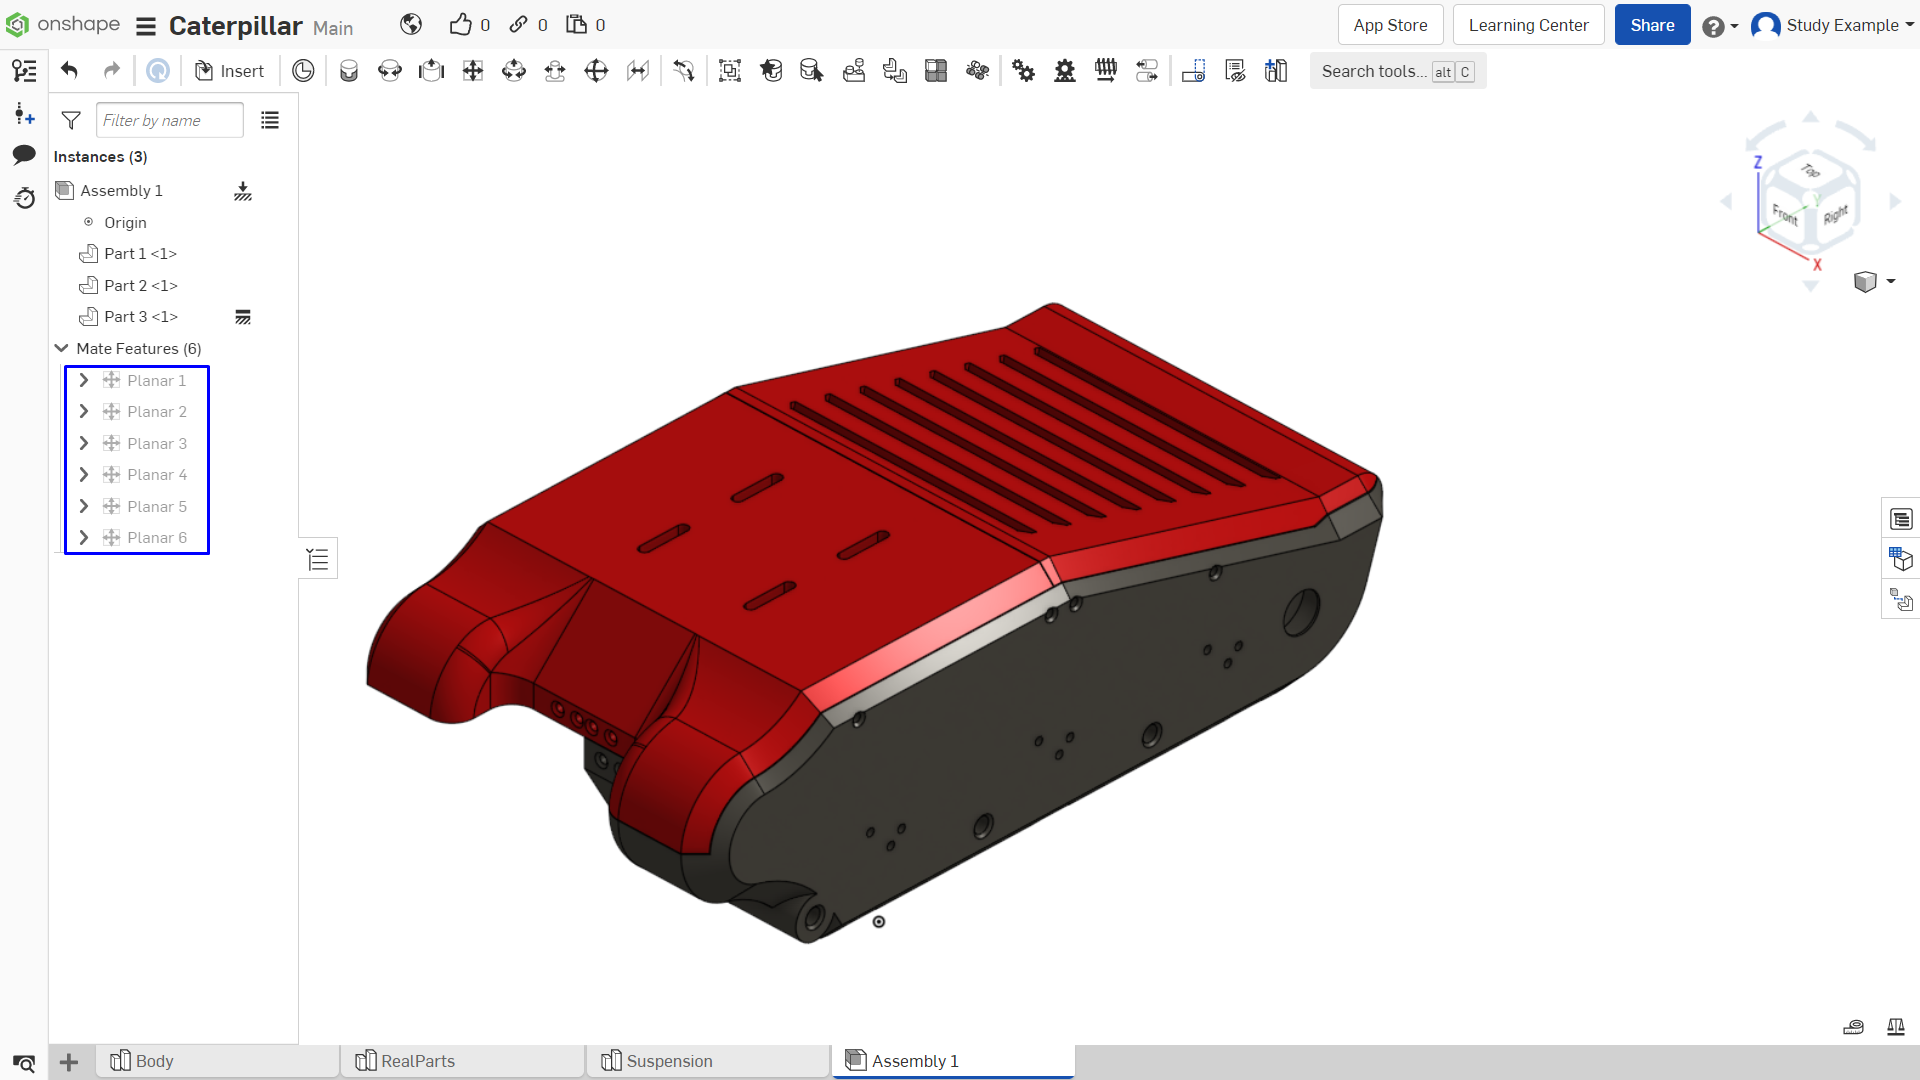
Task: Select the Pin slot mate tool
Action: (555, 71)
